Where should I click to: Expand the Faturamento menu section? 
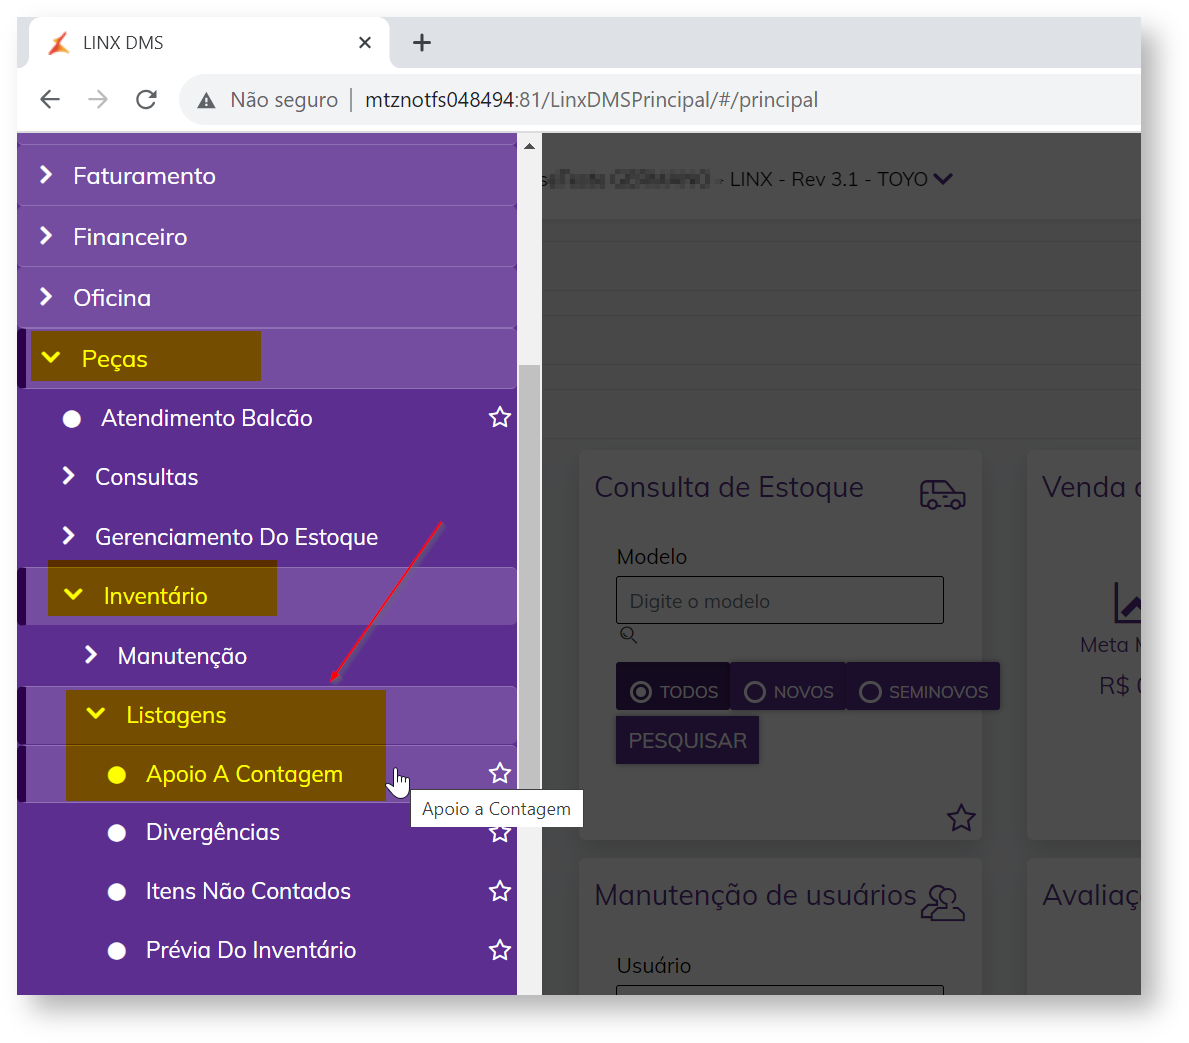point(267,176)
